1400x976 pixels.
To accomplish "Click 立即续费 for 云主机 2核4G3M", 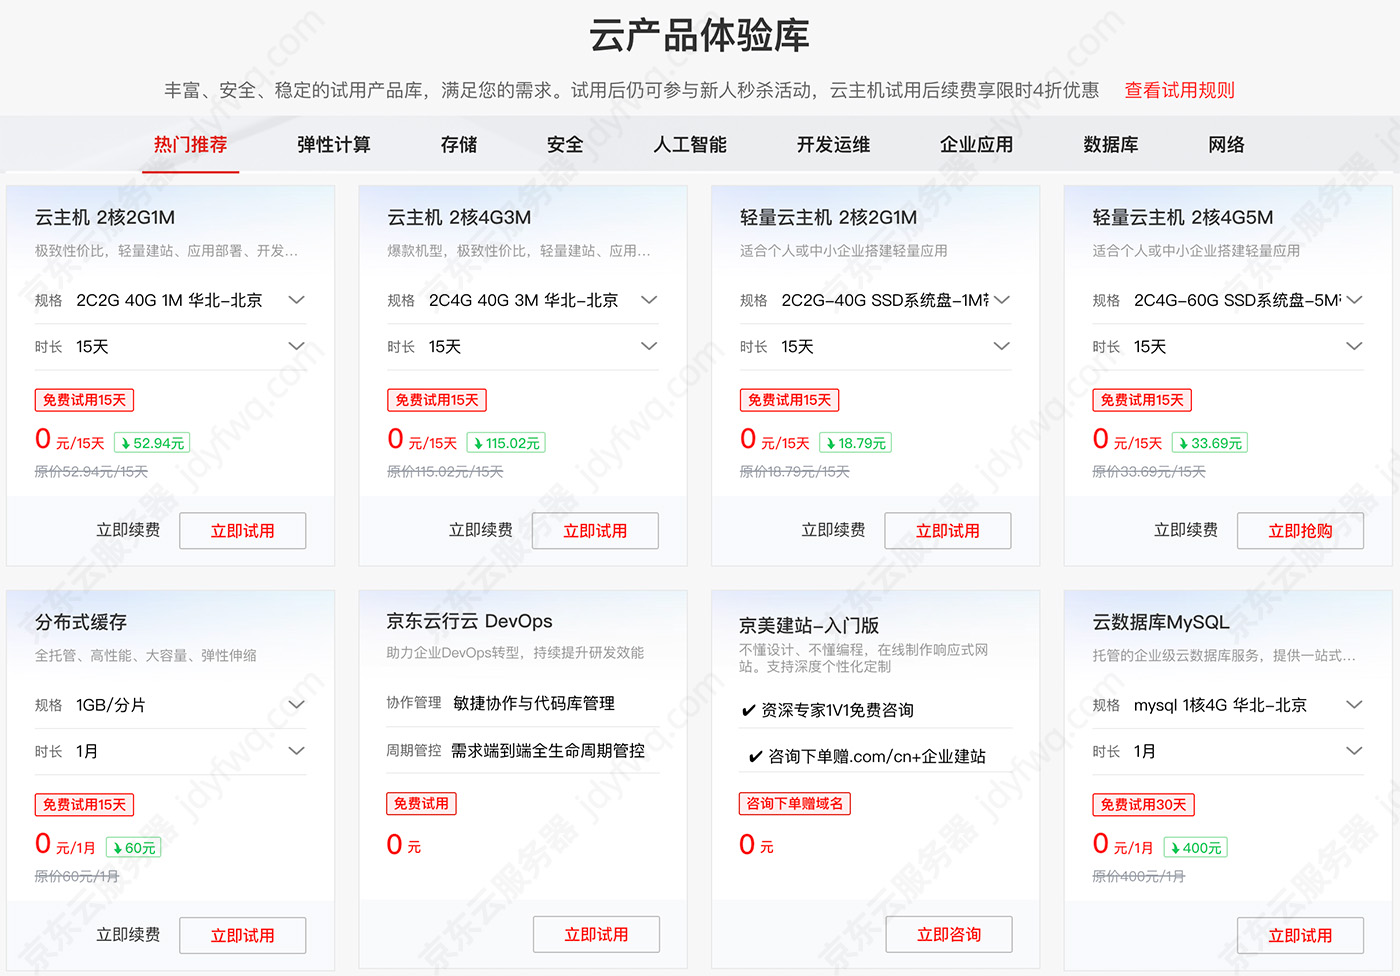I will [x=481, y=530].
